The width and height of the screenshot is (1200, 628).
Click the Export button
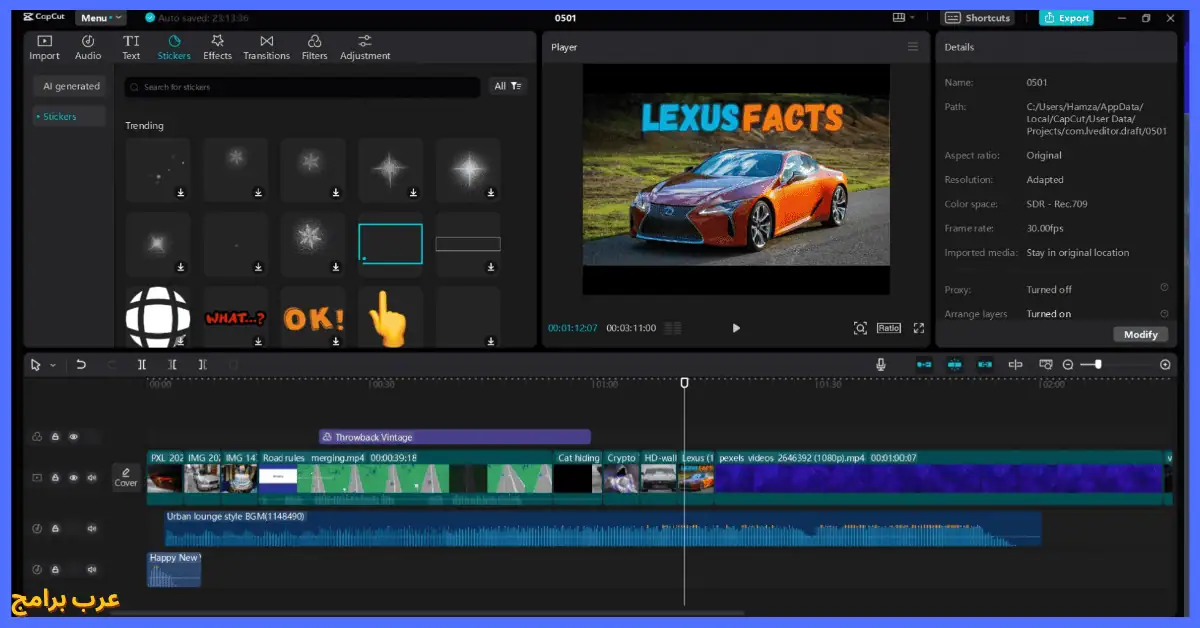1066,18
